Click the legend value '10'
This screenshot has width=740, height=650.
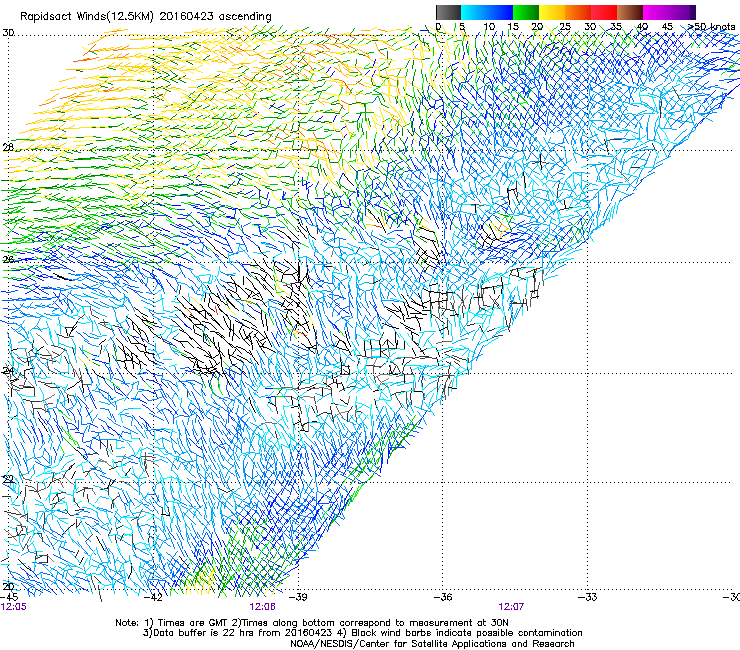coord(489,26)
